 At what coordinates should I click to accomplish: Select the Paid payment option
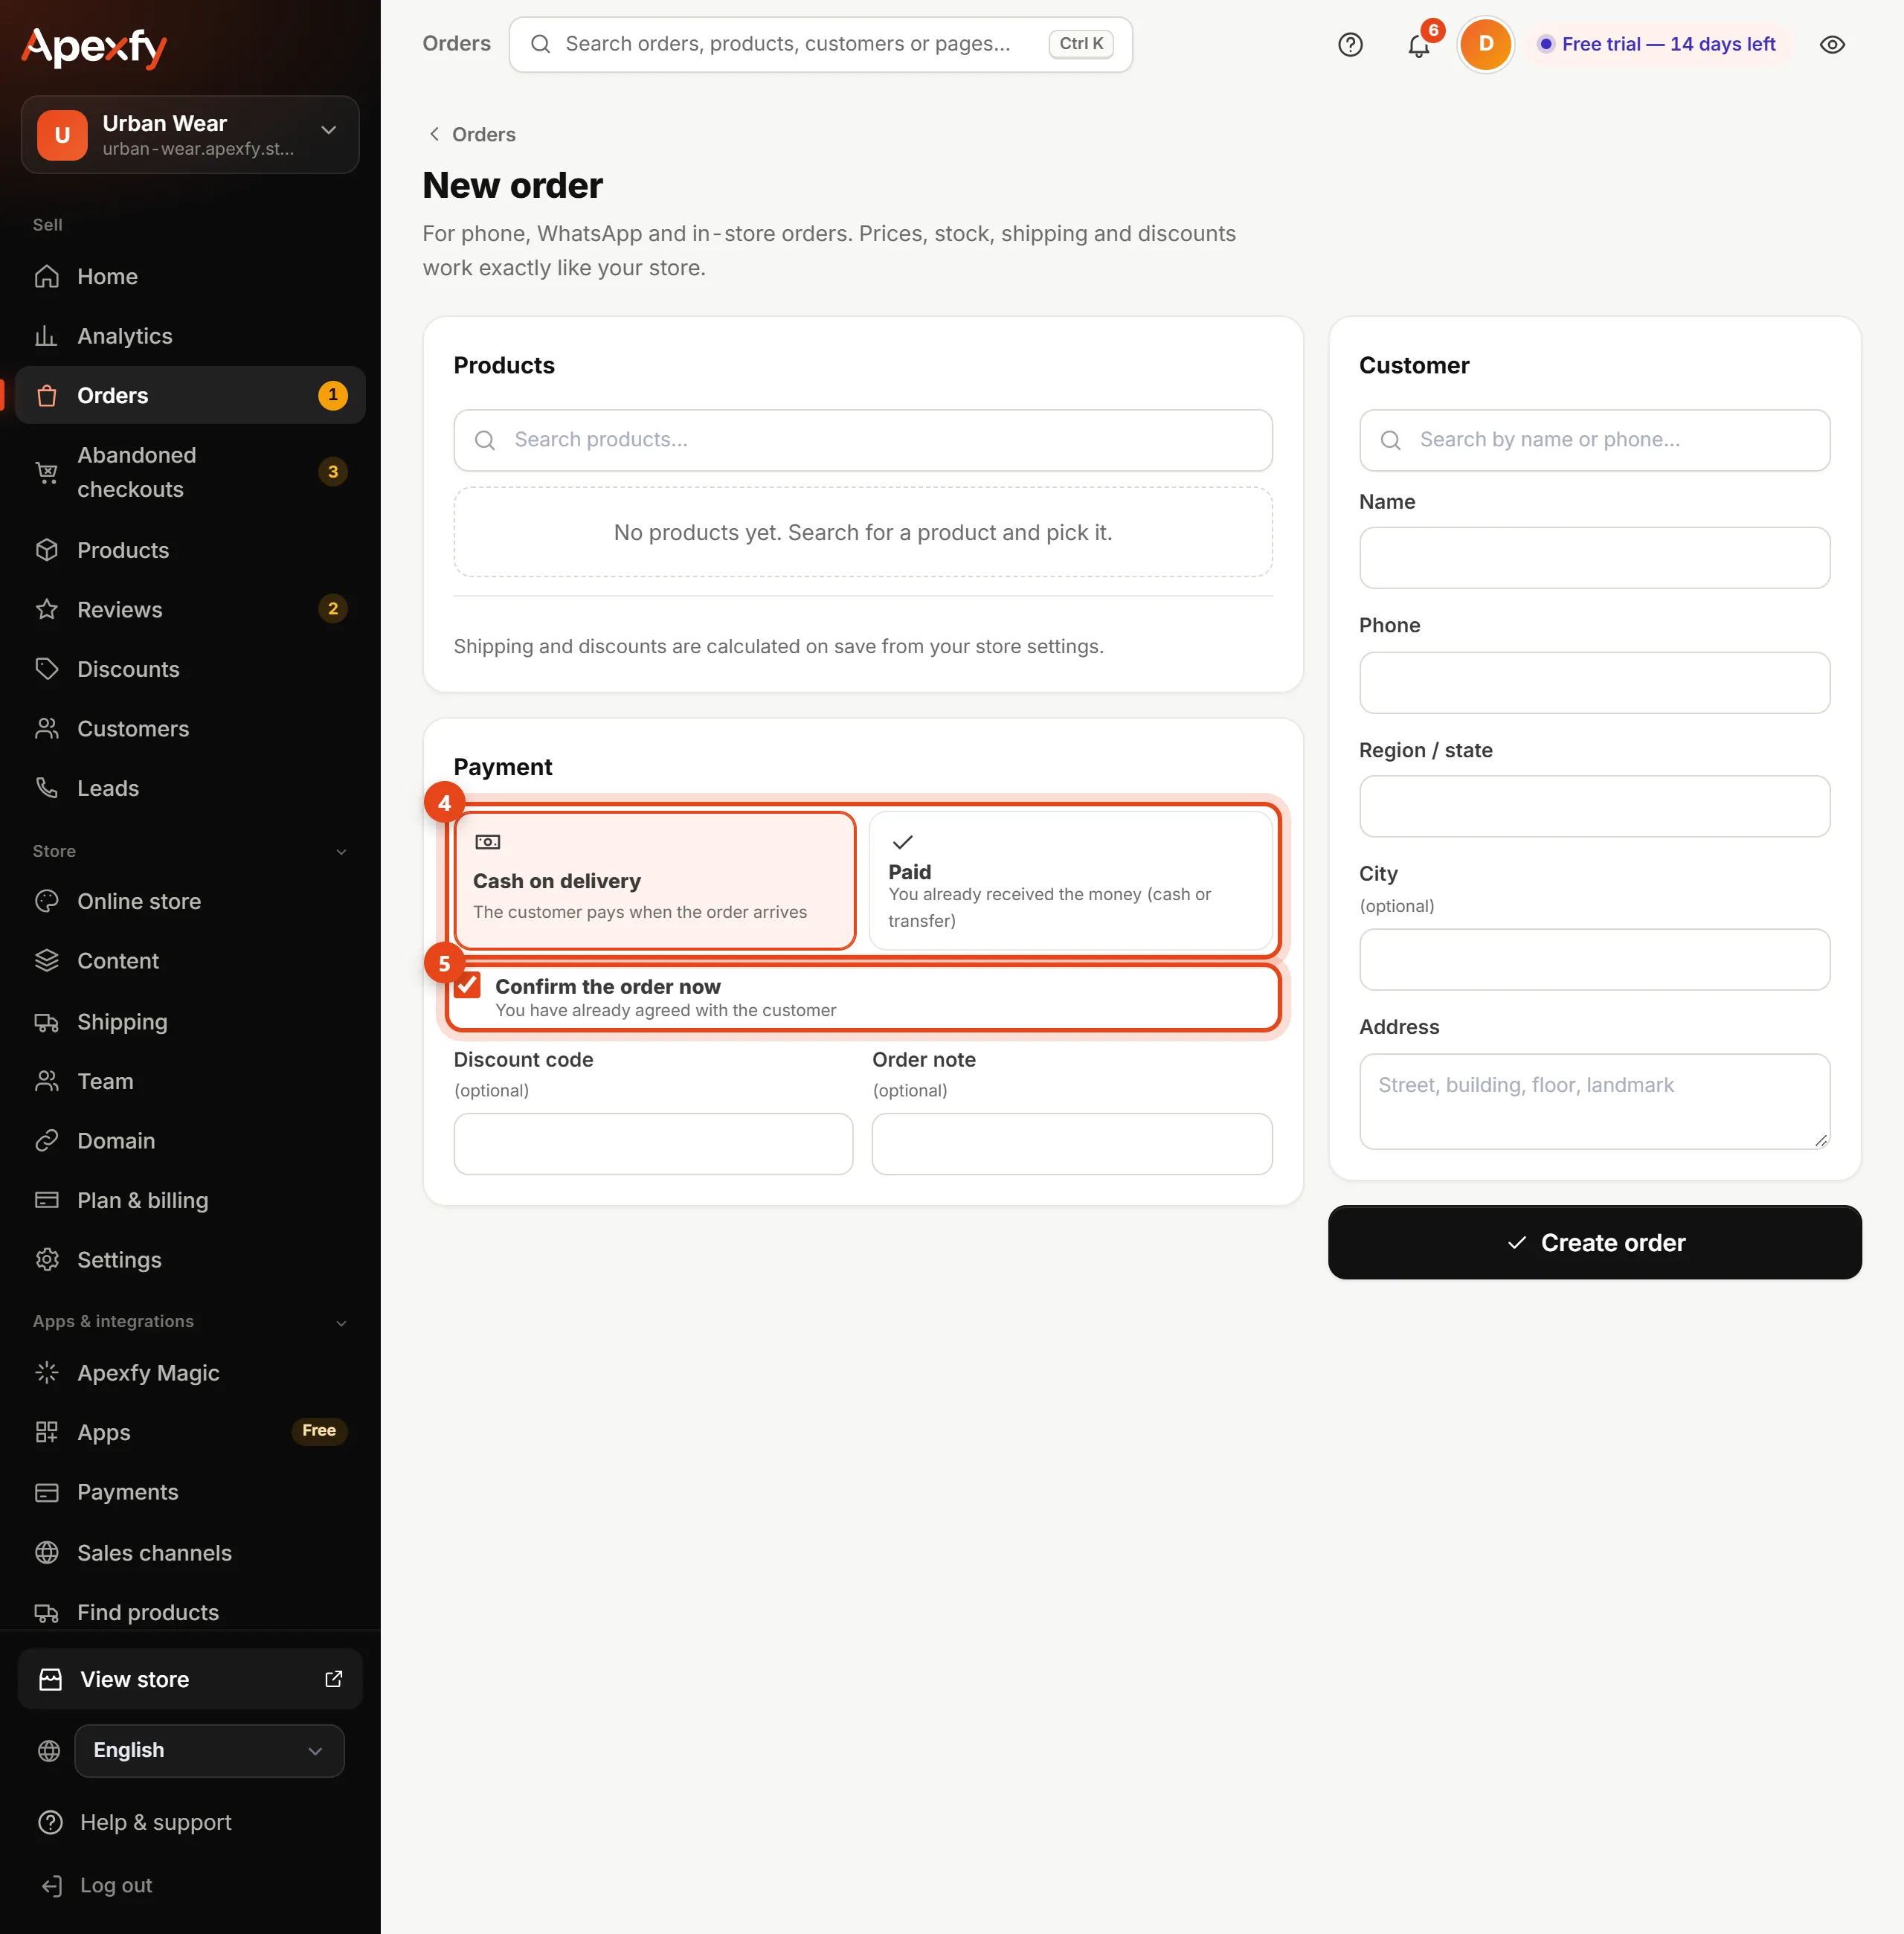(x=1071, y=880)
